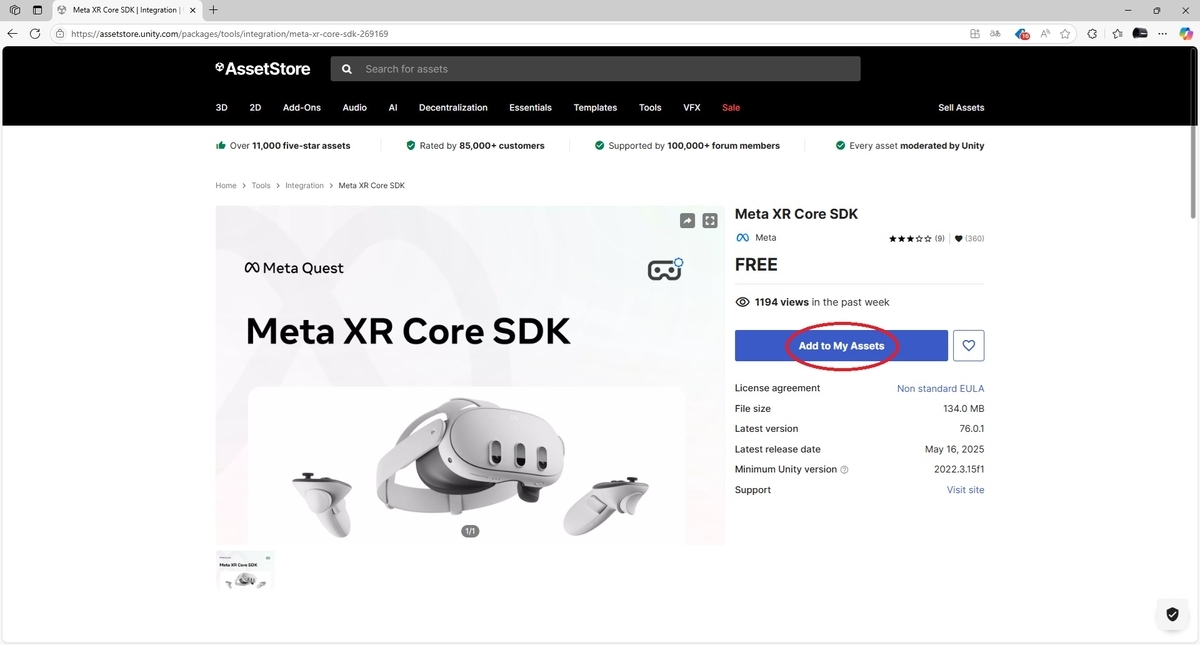The image size is (1200, 645).
Task: Click the Unity Asset Store logo
Action: [x=262, y=68]
